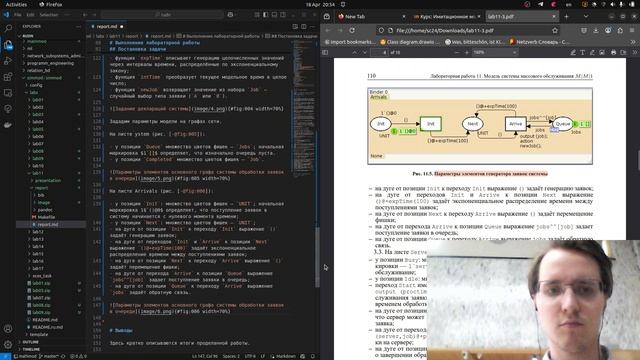Zoom out in the PDF viewer
Viewport: 640px width, 360px height.
(457, 52)
